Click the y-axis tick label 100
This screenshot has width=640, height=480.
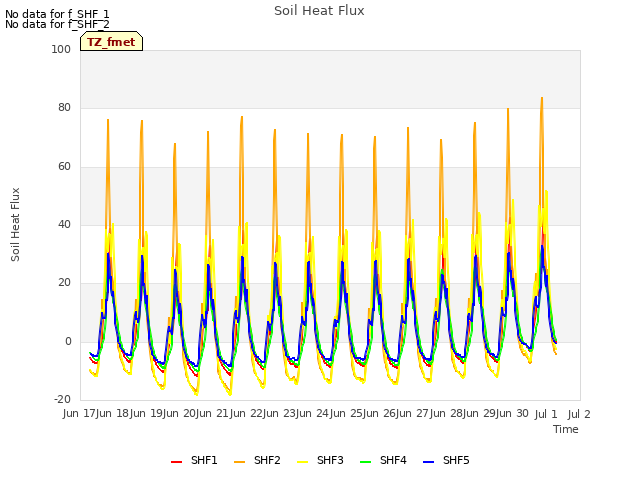coord(61,49)
